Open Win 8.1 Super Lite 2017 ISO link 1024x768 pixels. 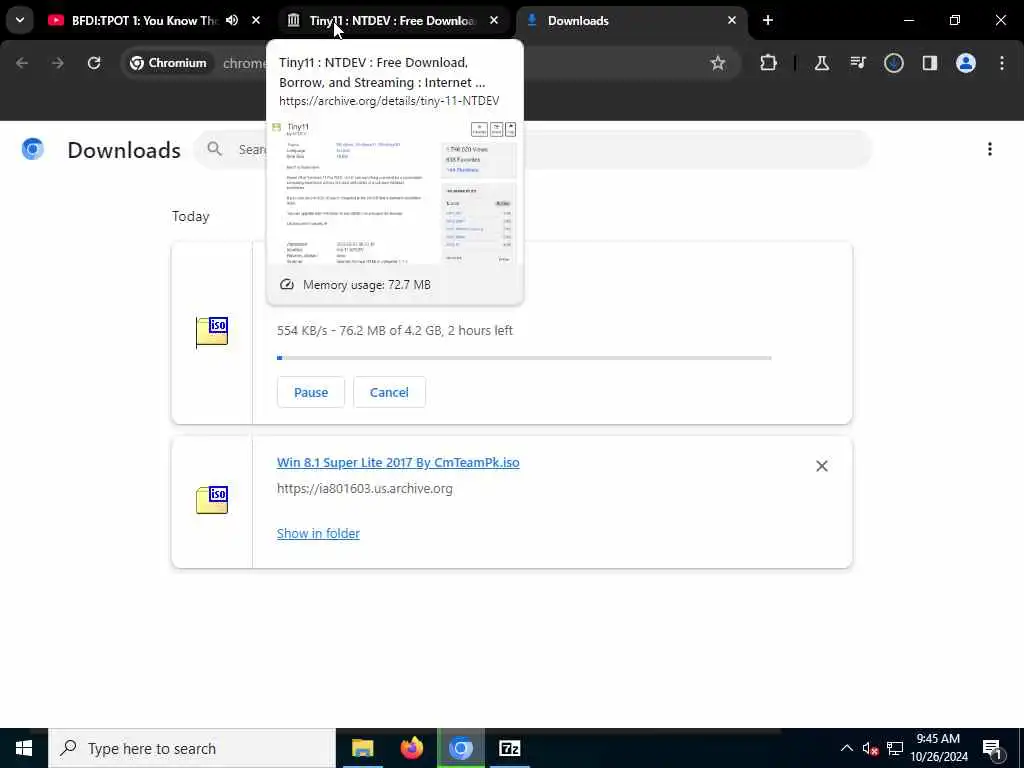pos(398,462)
